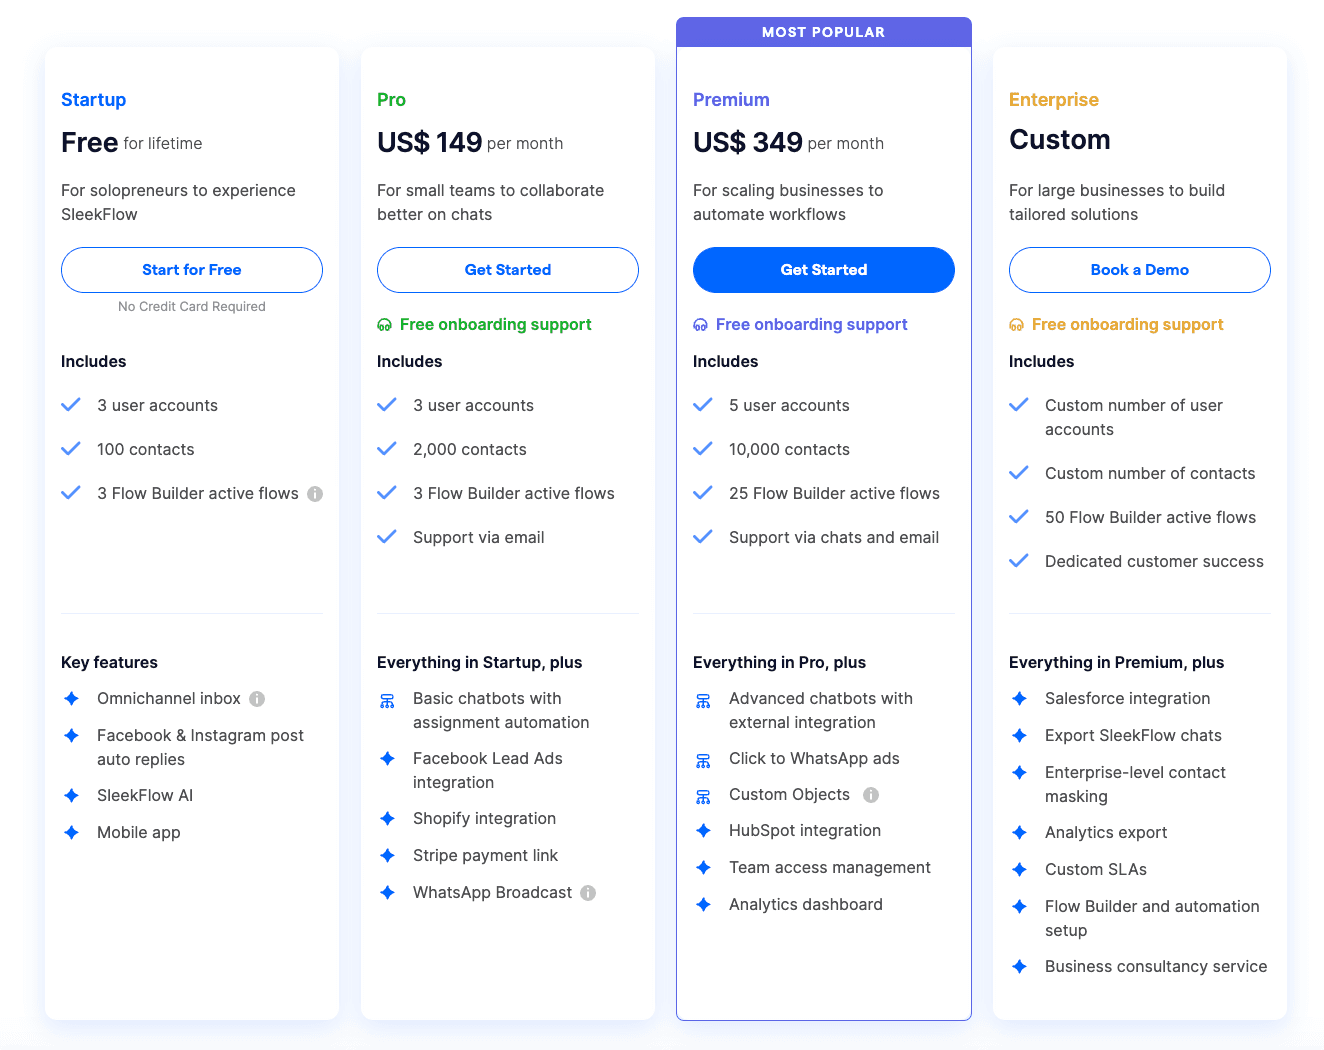Click Enterprise-level contact masking text

(1135, 784)
